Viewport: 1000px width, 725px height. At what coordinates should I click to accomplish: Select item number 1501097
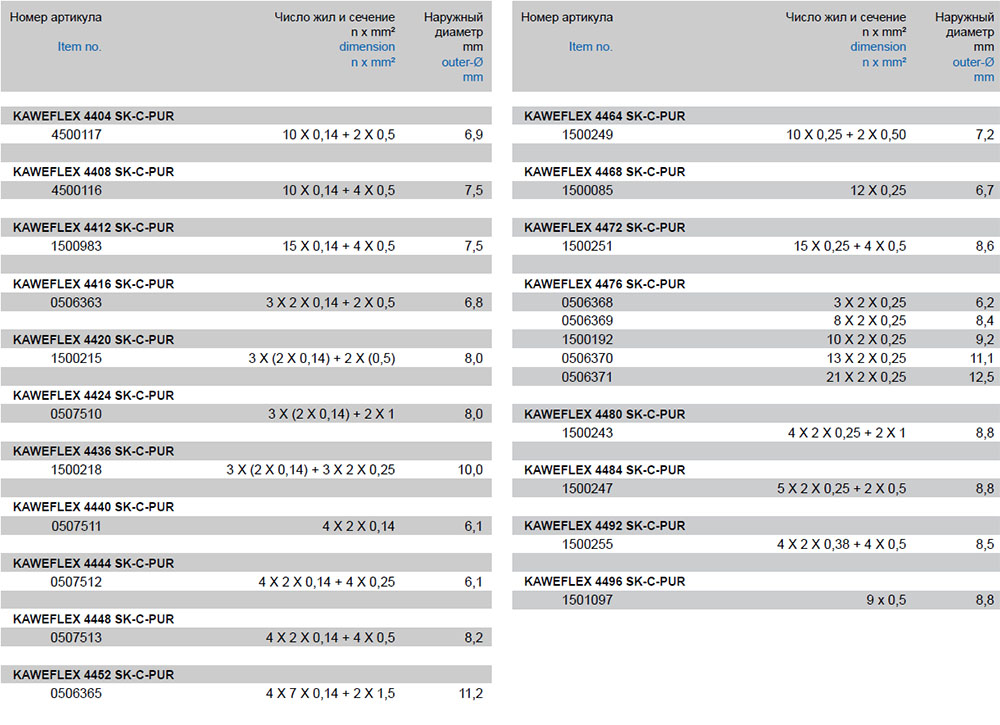[x=587, y=600]
